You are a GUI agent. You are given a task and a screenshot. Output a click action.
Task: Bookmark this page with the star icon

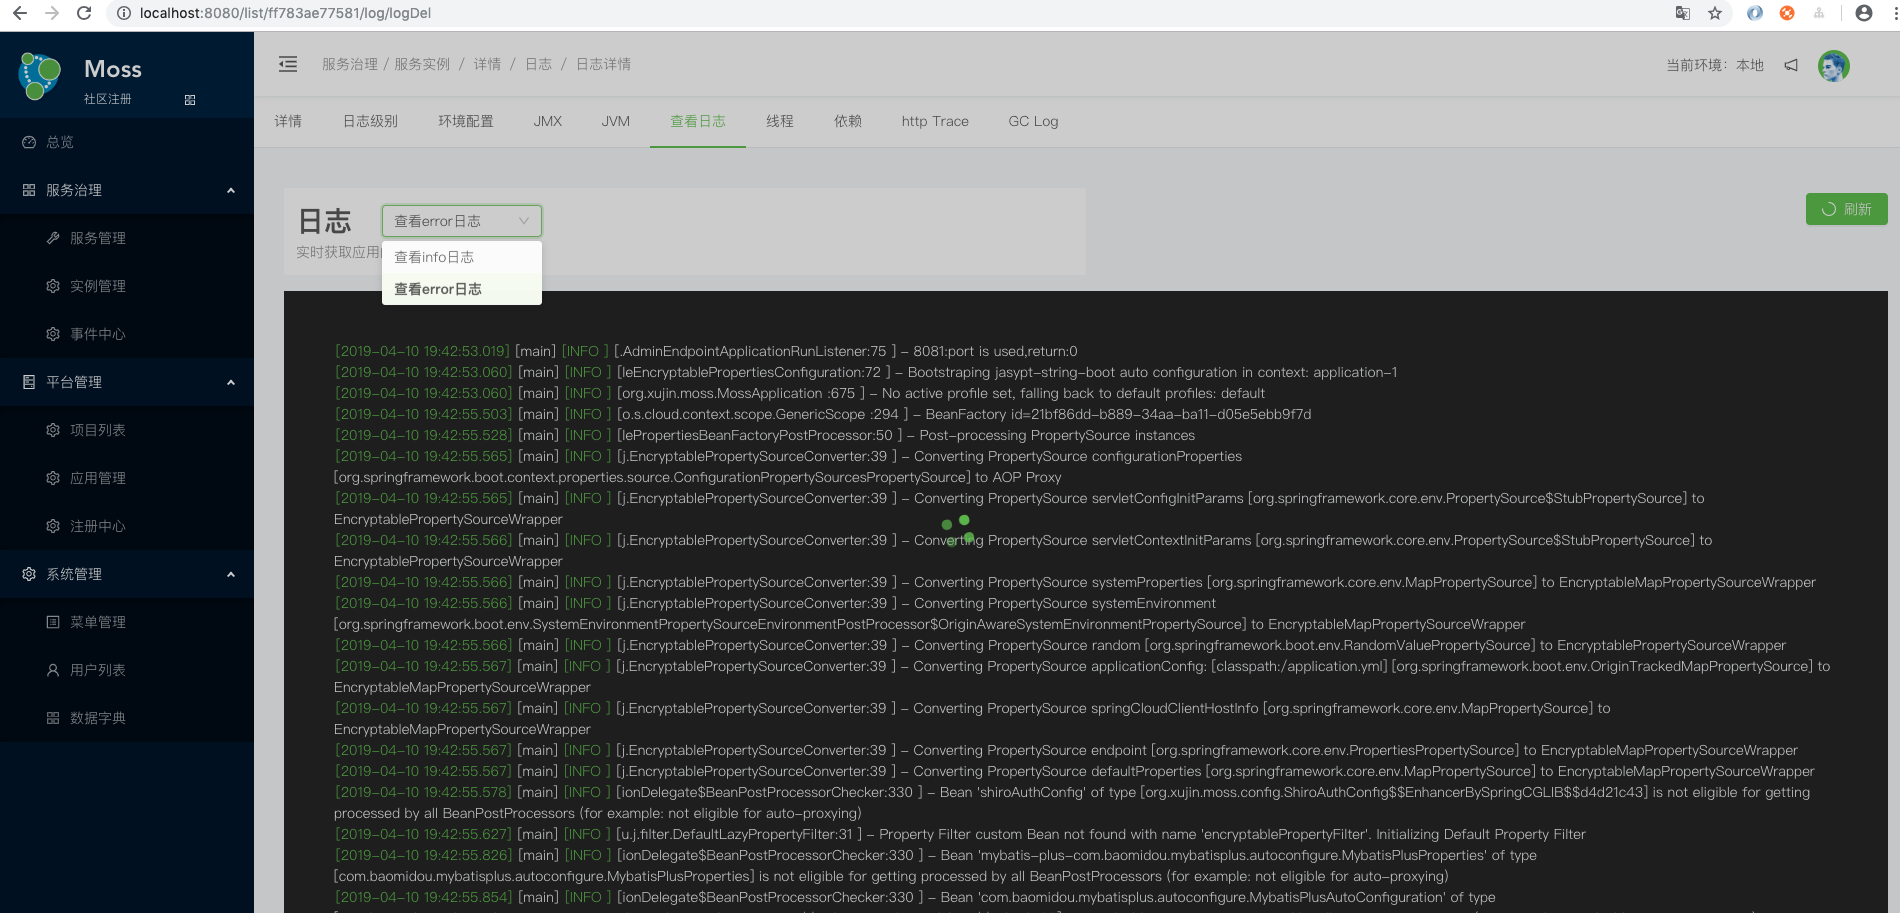(1715, 13)
